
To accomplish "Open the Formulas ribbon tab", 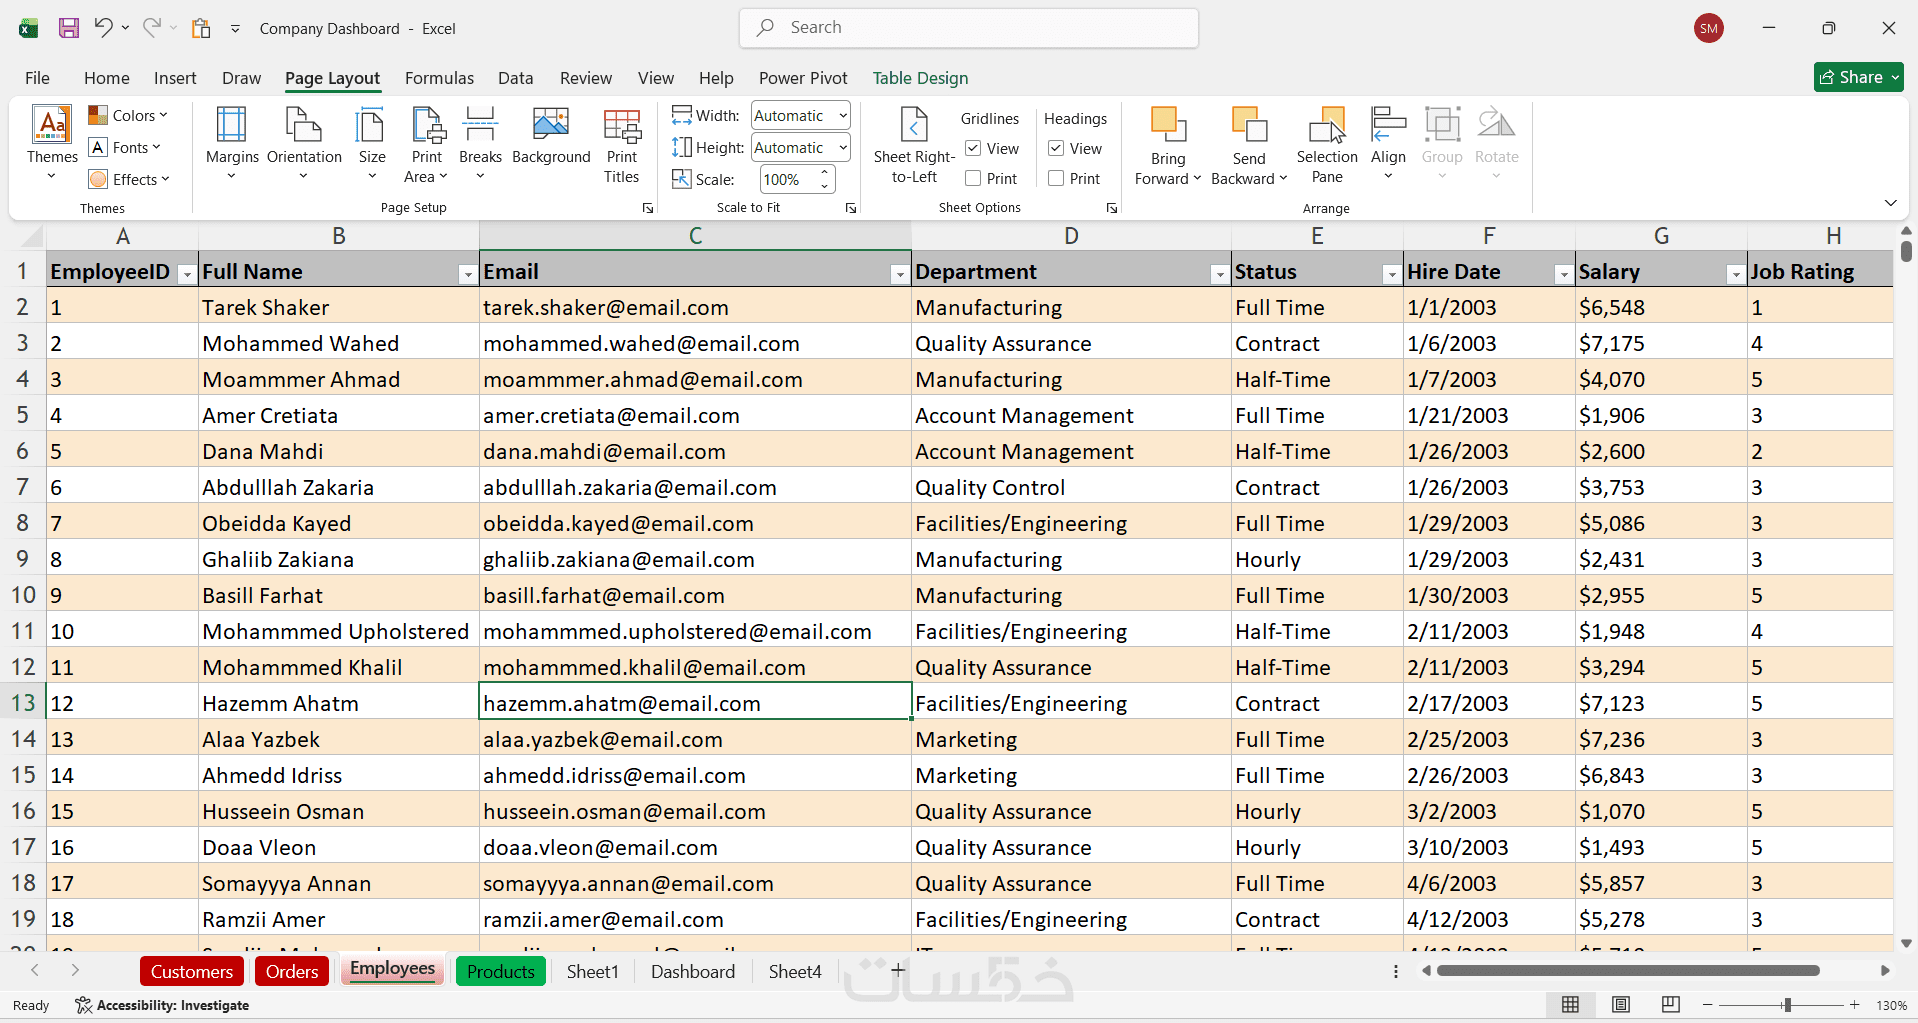I will coord(439,78).
